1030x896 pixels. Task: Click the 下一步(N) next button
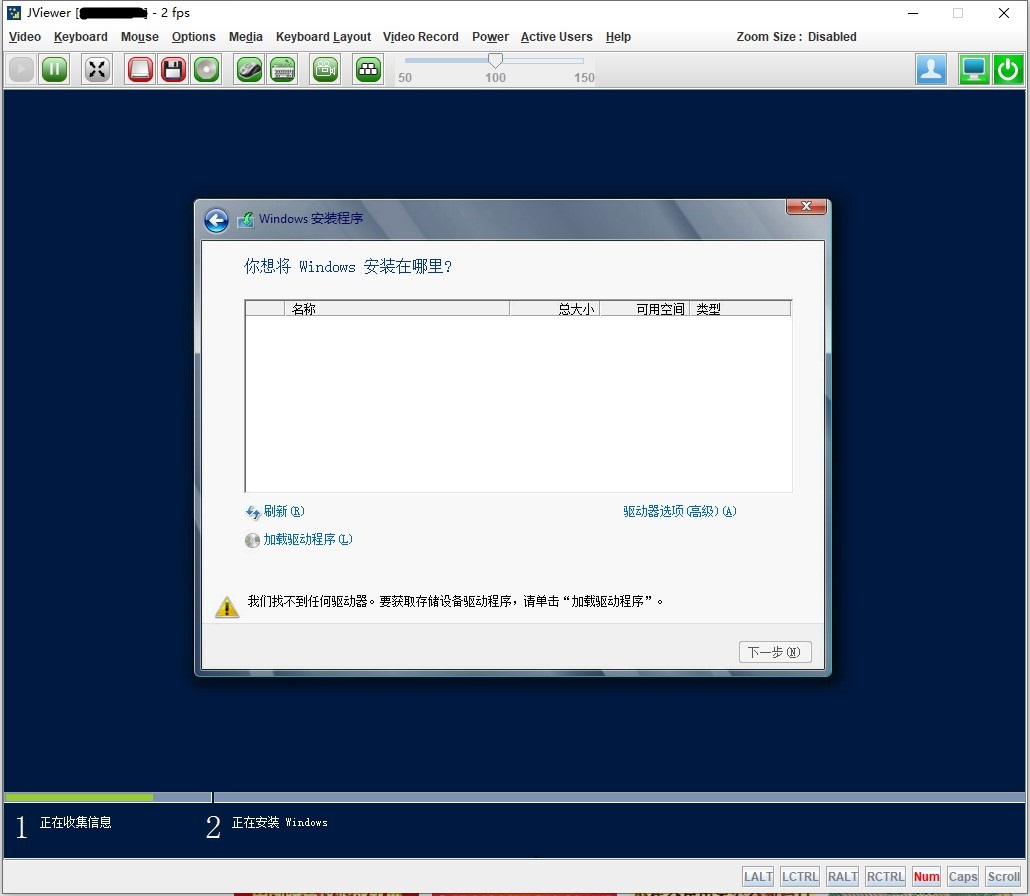point(775,652)
